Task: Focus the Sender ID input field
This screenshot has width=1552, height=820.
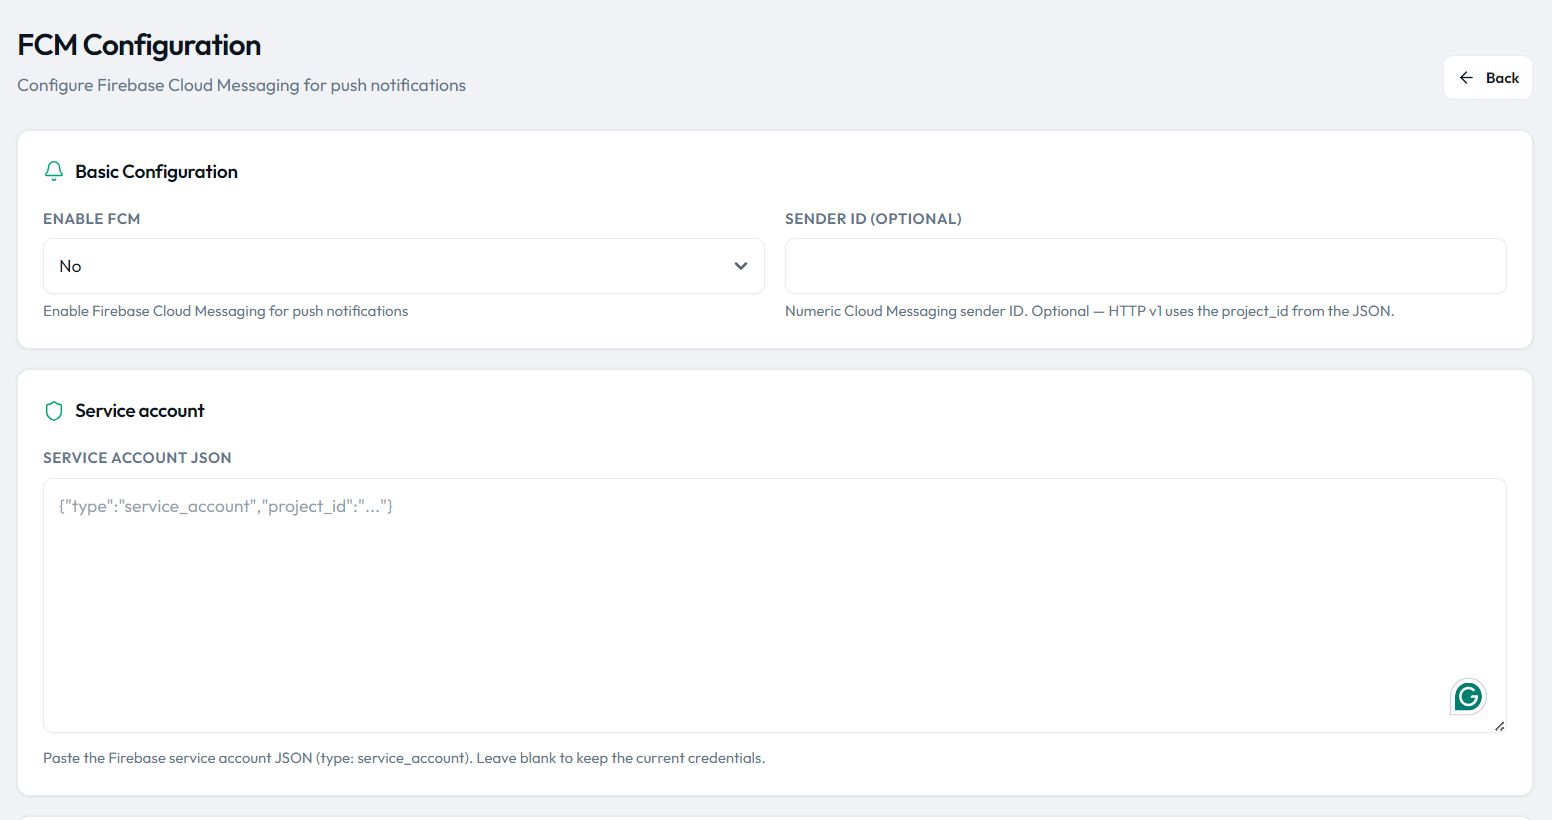Action: 1146,266
